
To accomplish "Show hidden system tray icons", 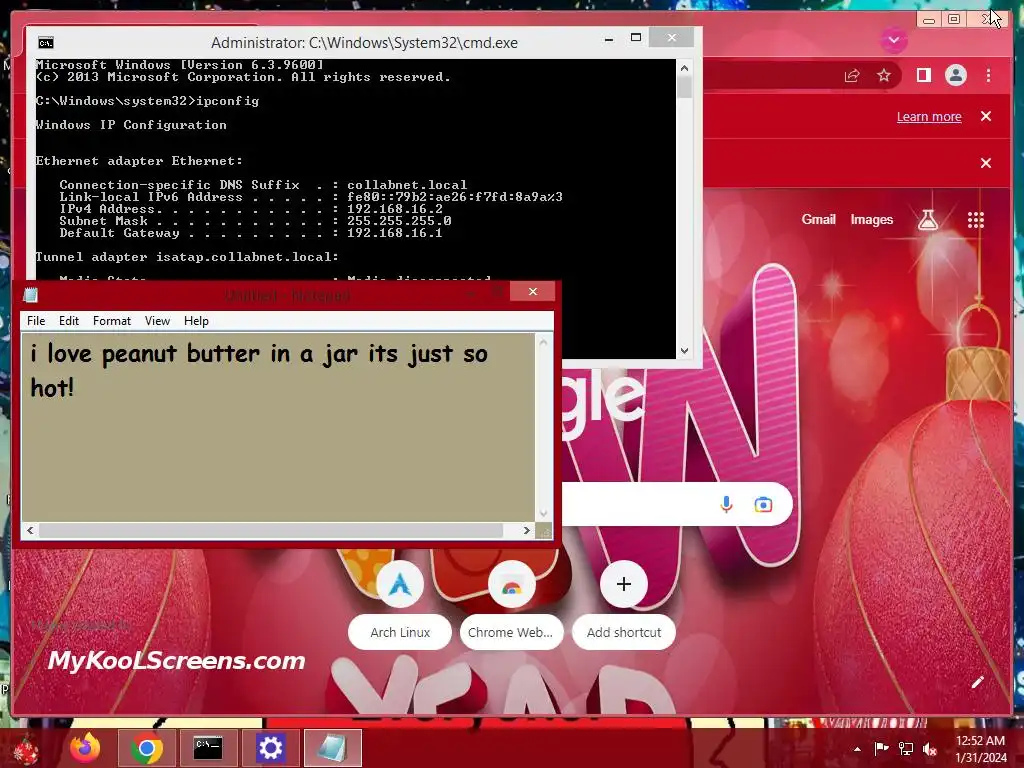I will click(857, 749).
